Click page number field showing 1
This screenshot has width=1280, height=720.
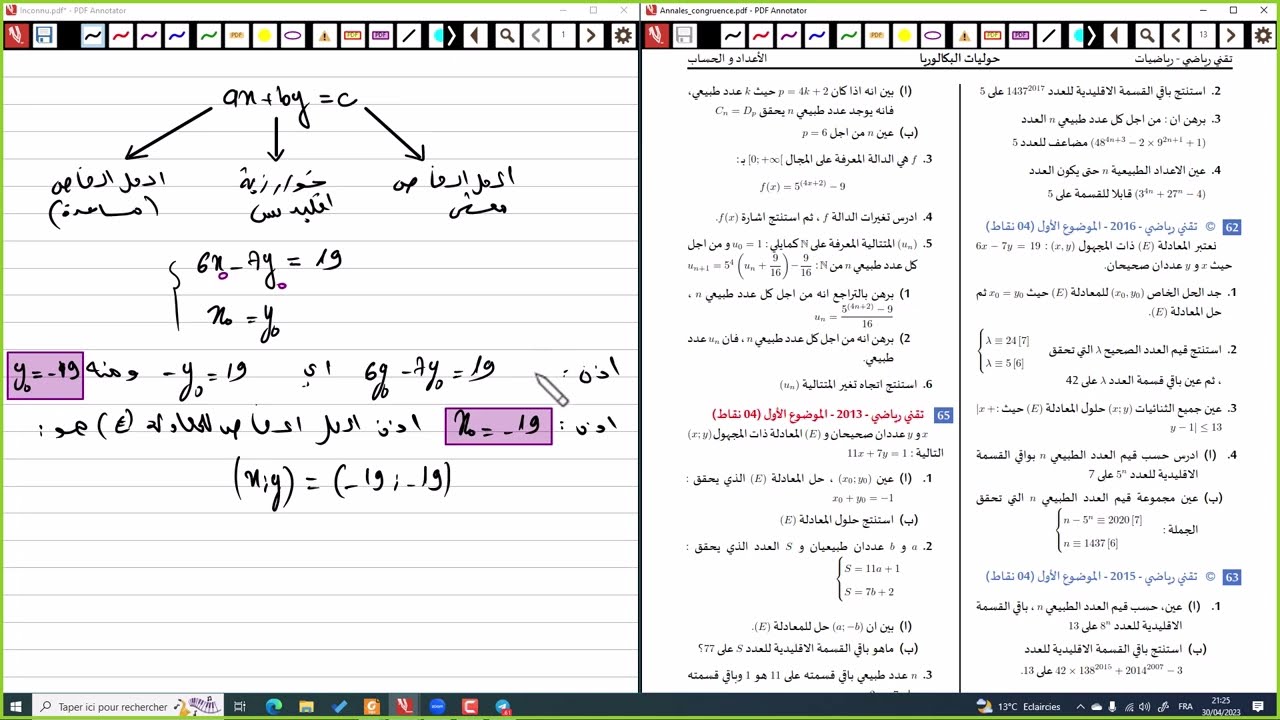tap(563, 36)
